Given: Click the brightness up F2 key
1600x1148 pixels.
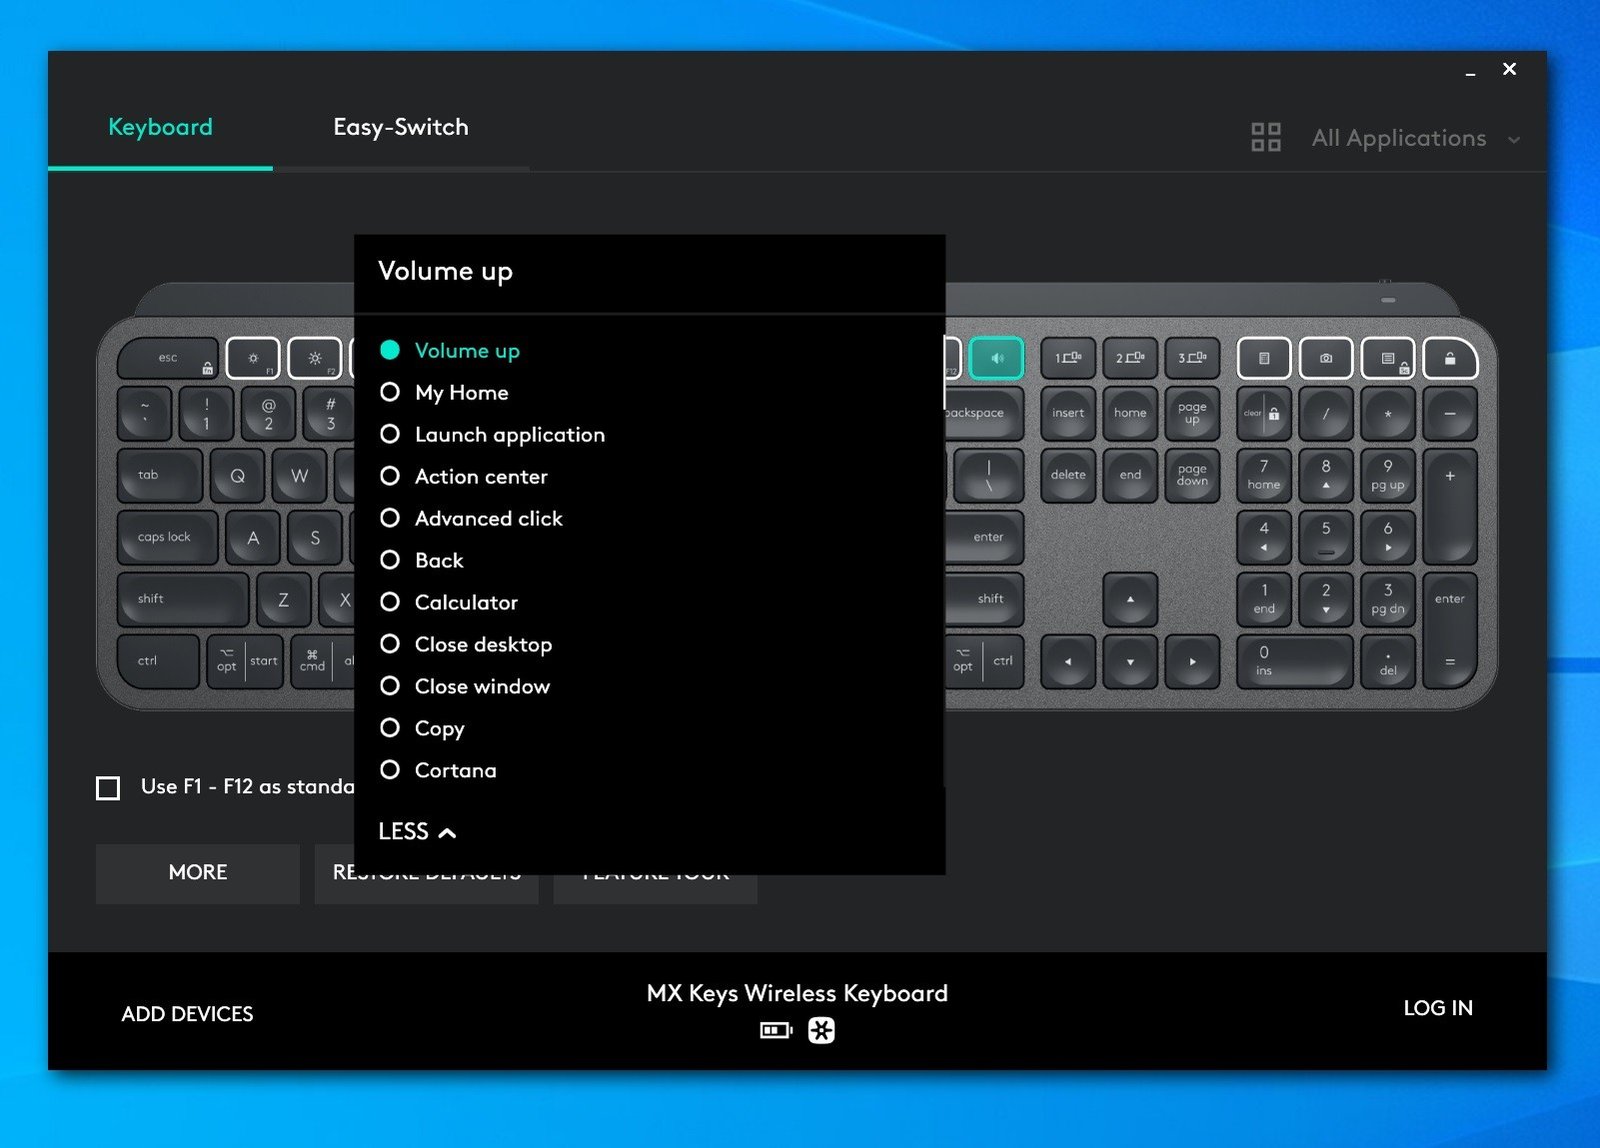Looking at the screenshot, I should 315,358.
